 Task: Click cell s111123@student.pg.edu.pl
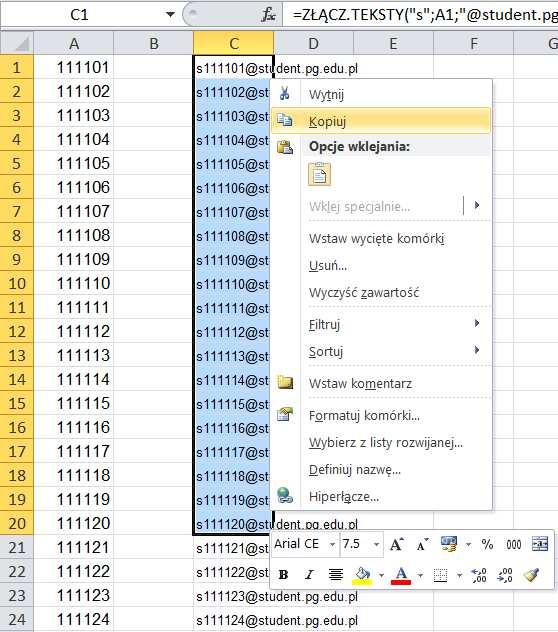233,596
